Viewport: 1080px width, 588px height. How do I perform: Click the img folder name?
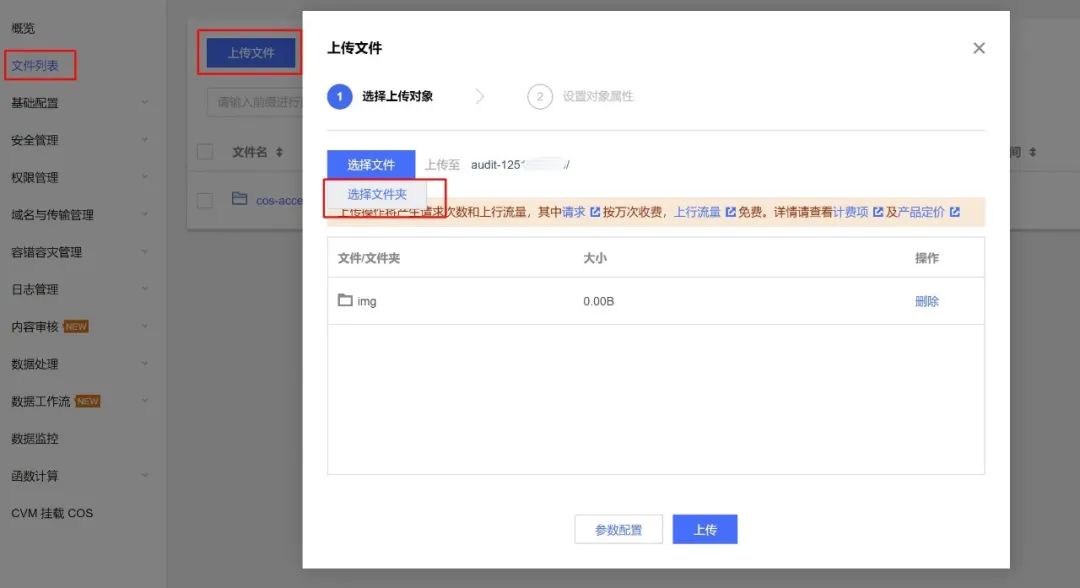[366, 302]
